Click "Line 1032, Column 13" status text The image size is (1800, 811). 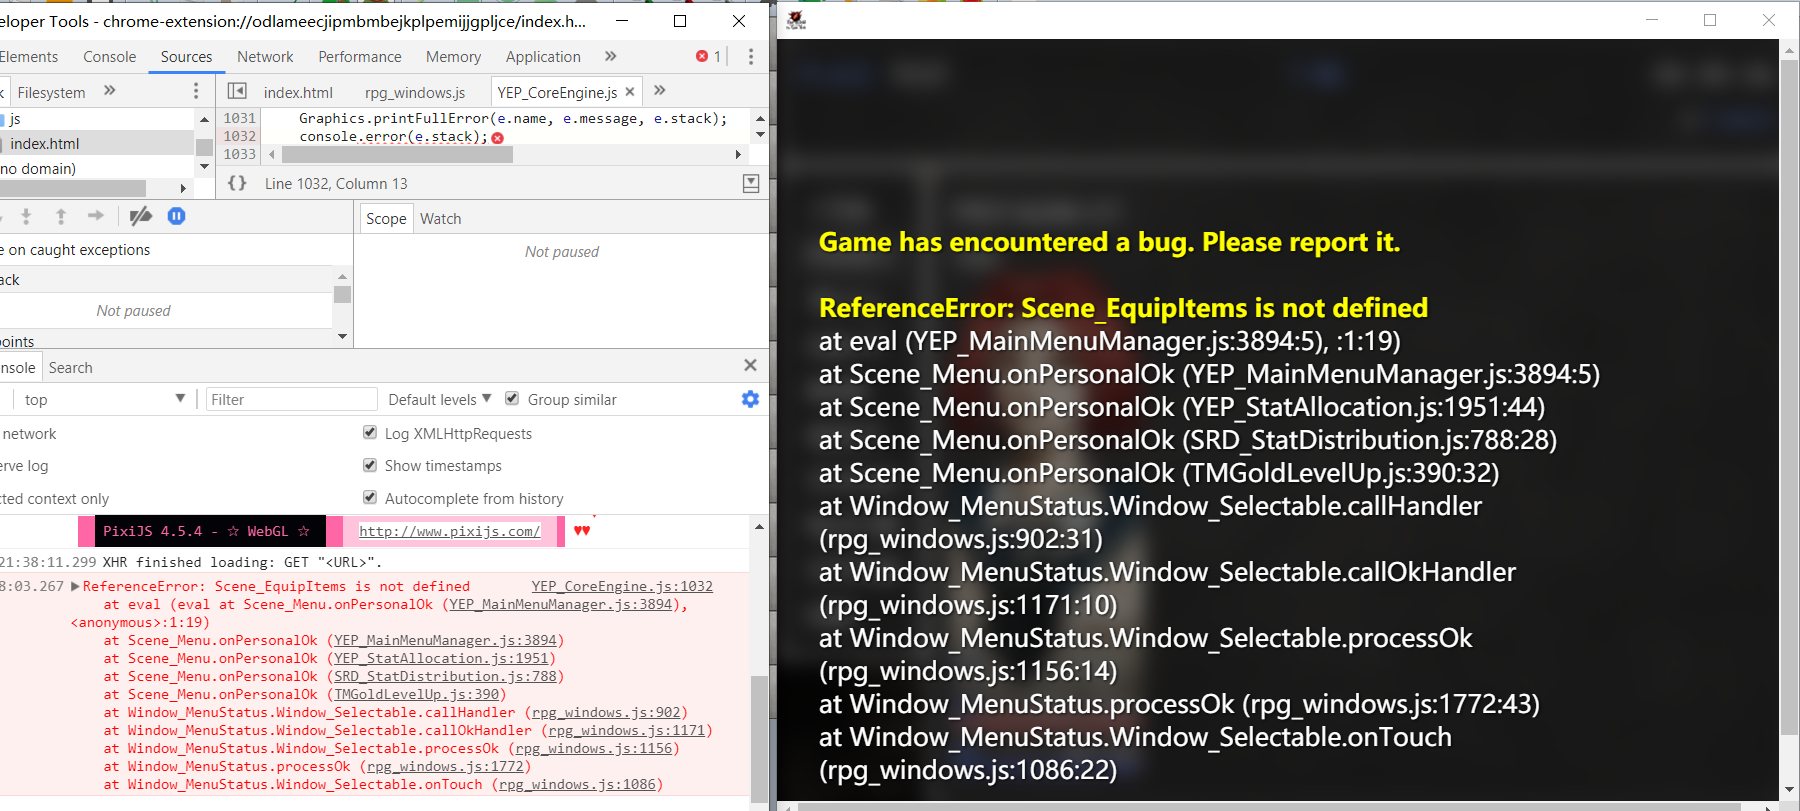336,184
